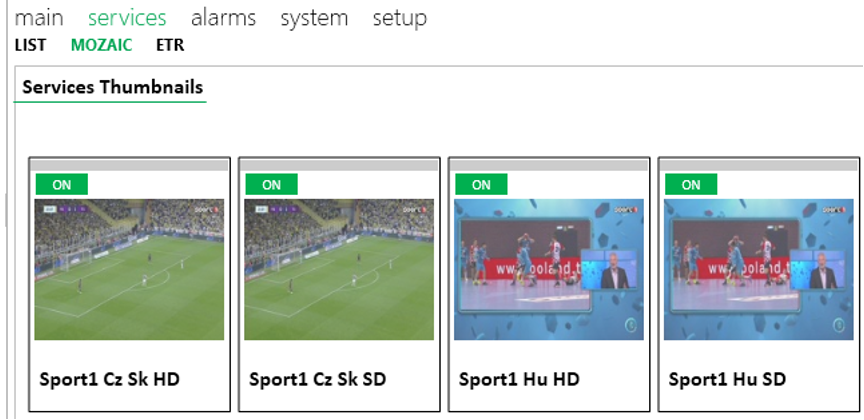Switch to the setup menu
864x420 pixels.
(399, 18)
